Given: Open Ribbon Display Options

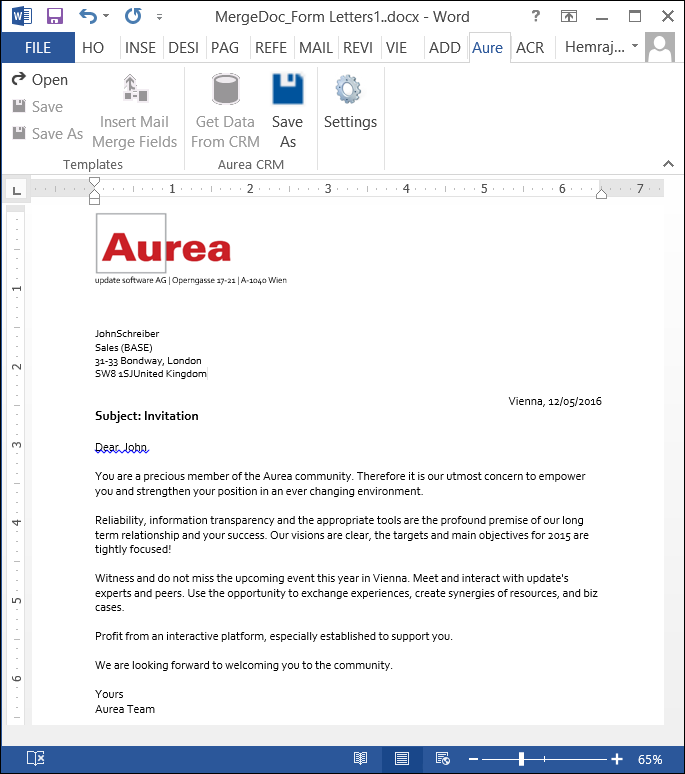Looking at the screenshot, I should [569, 16].
